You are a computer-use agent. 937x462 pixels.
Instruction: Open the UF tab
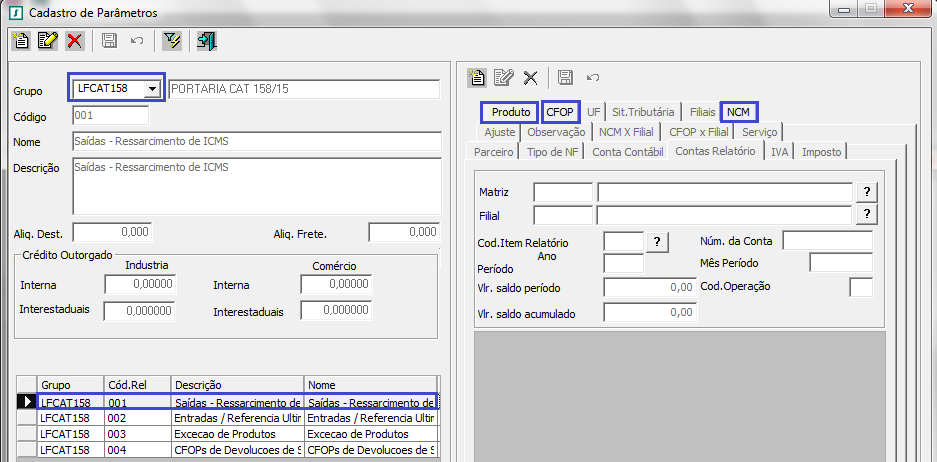pyautogui.click(x=593, y=112)
